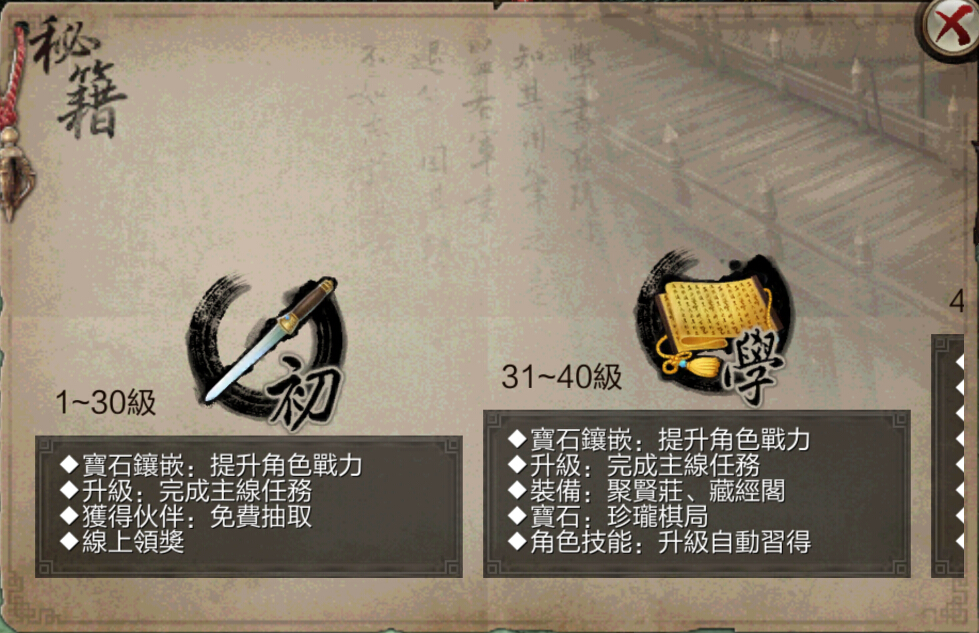
Task: Open 升級：完成主線任務 in 31~40級 panel
Action: 634,466
